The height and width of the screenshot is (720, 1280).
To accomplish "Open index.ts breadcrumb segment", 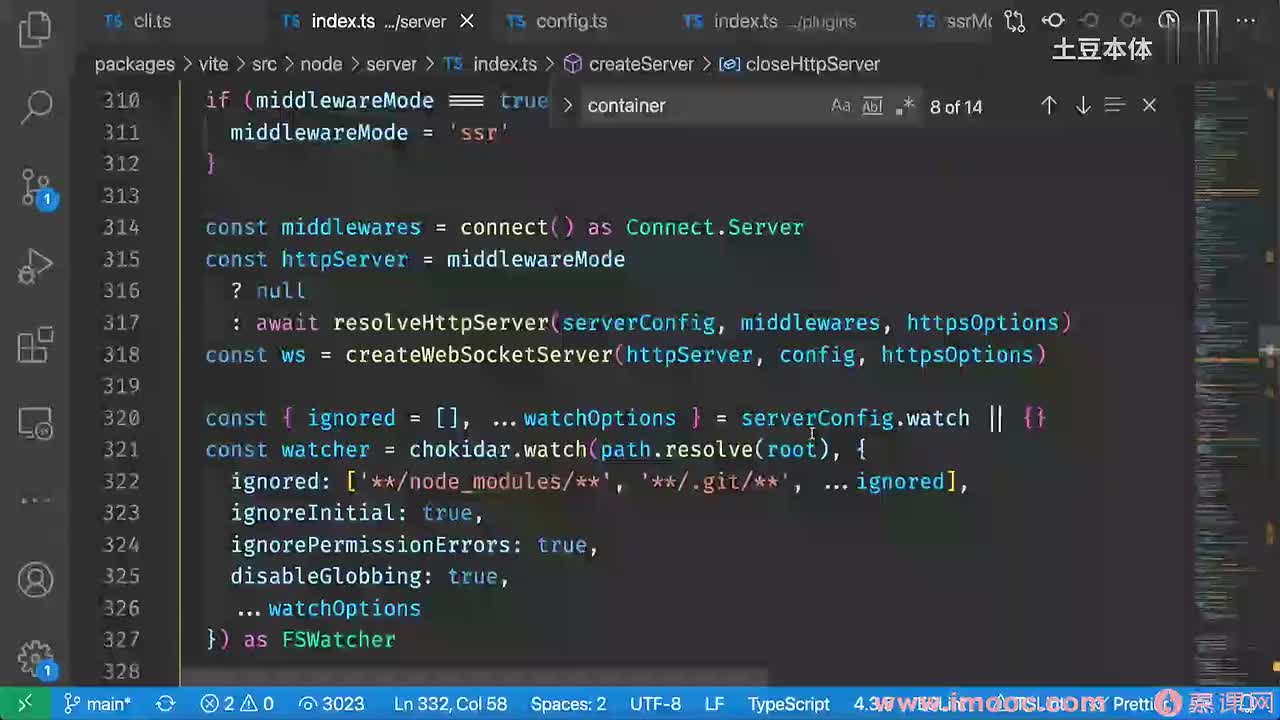I will click(491, 64).
